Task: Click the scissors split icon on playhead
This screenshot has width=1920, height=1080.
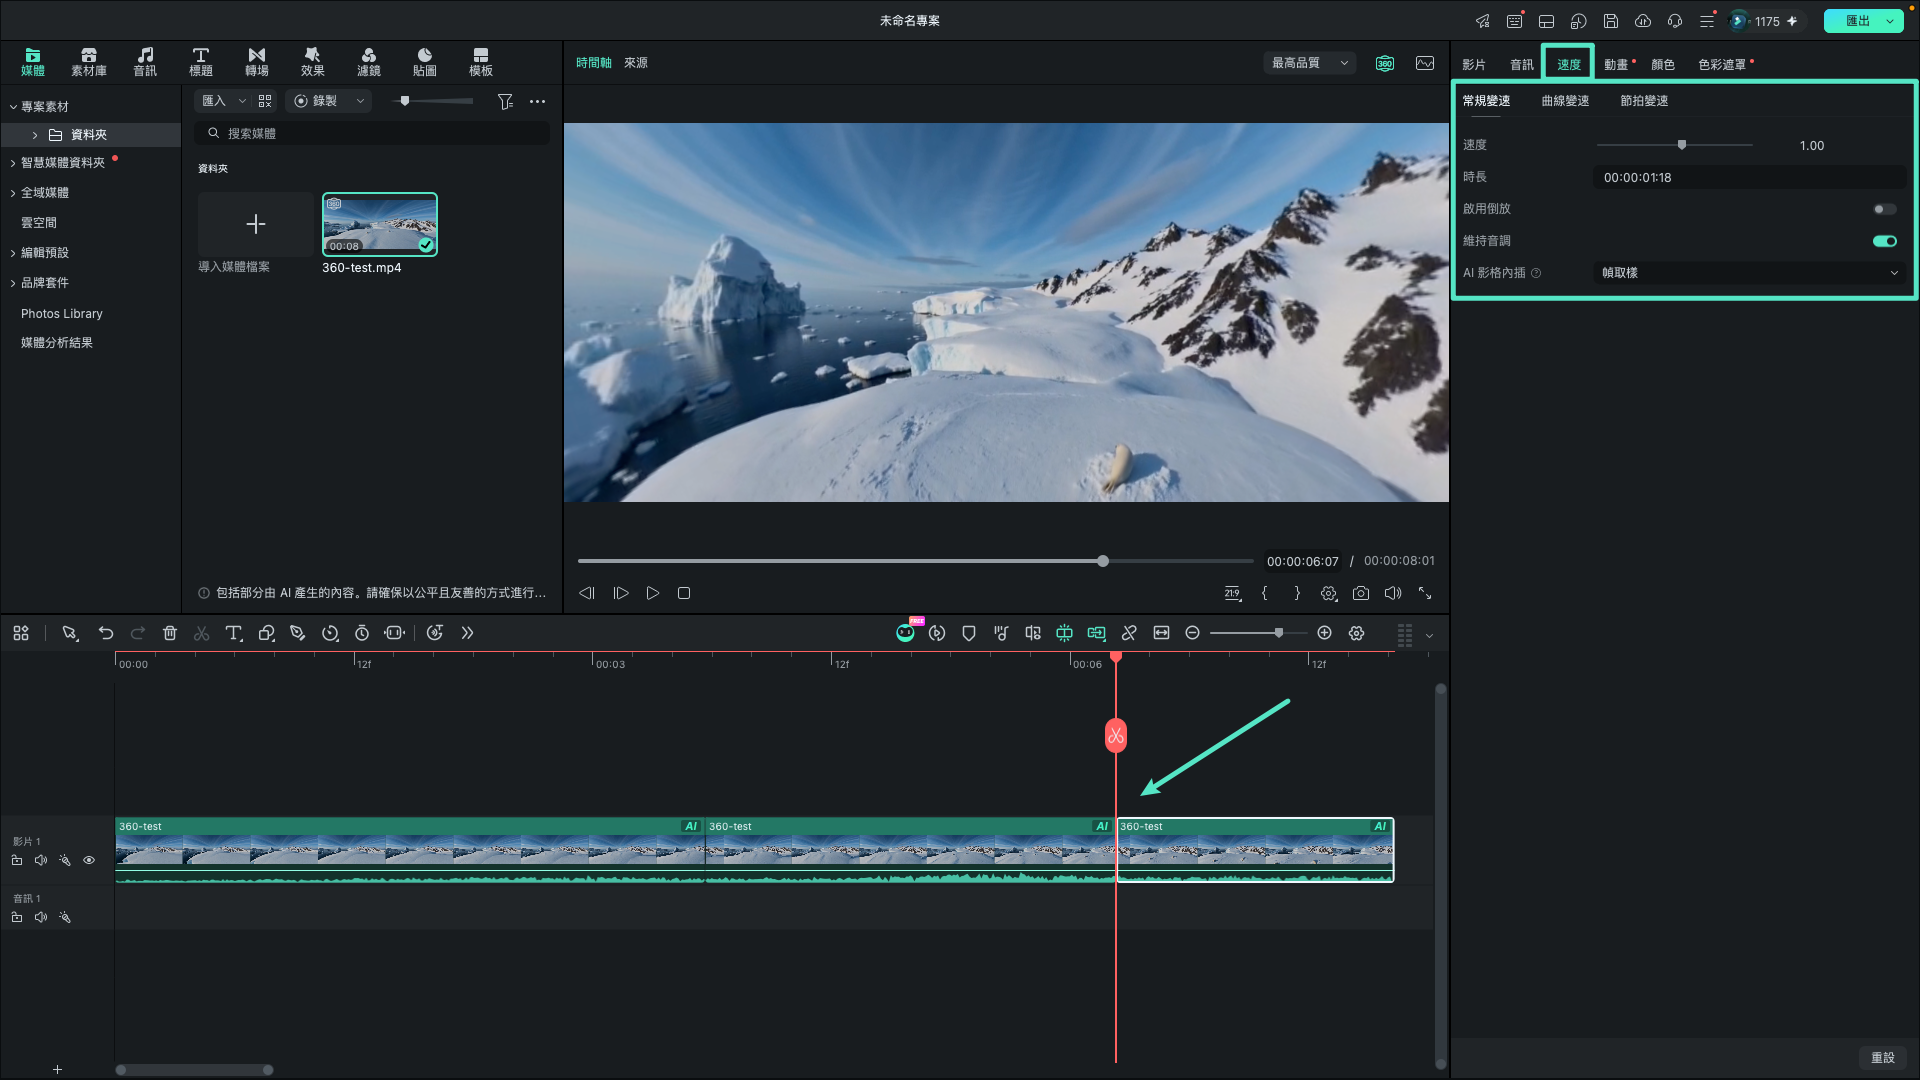Action: click(x=1116, y=736)
